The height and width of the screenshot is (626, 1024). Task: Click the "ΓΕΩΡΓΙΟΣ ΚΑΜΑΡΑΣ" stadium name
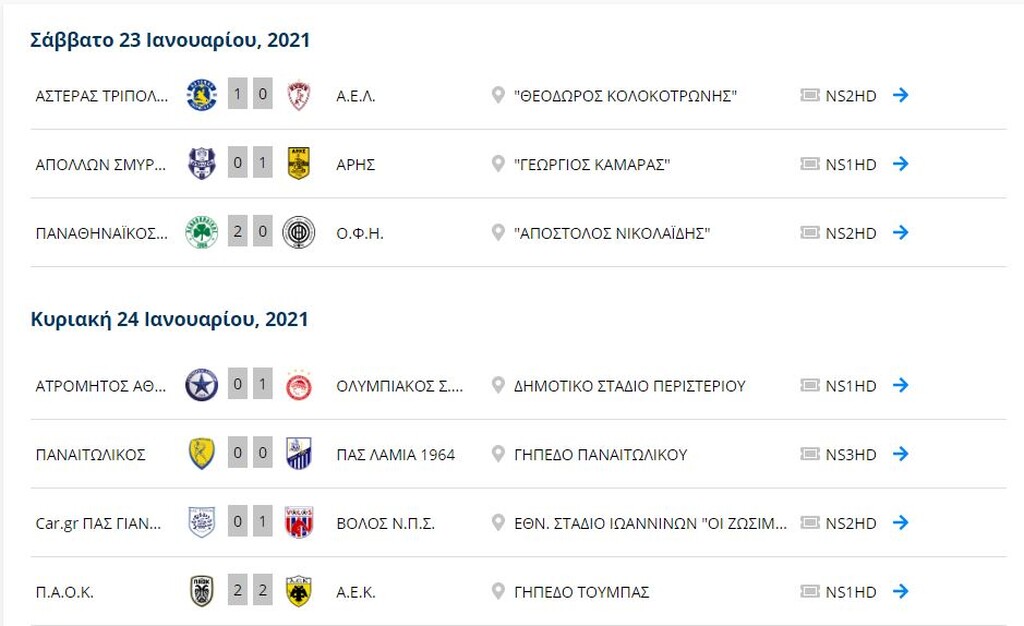click(x=592, y=164)
